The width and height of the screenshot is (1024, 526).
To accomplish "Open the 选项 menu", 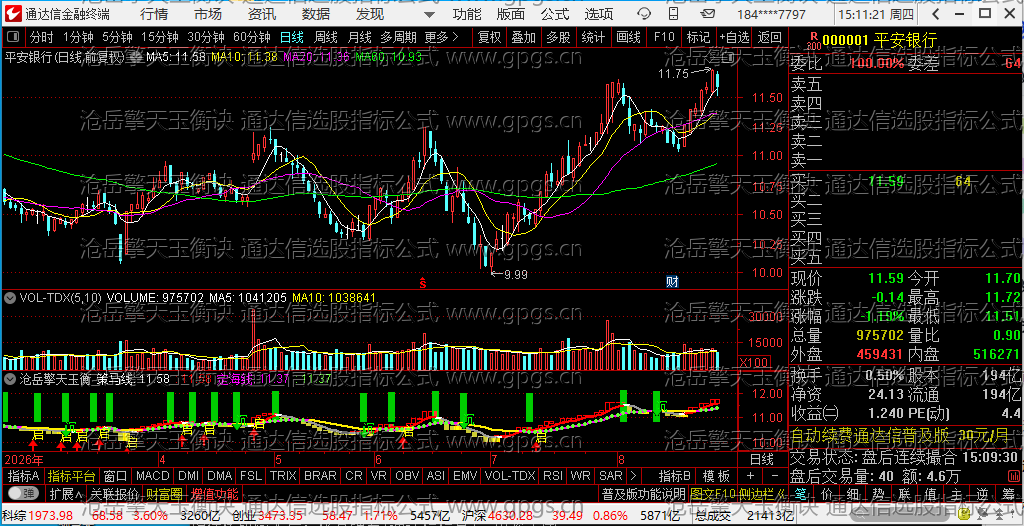I will tap(599, 14).
